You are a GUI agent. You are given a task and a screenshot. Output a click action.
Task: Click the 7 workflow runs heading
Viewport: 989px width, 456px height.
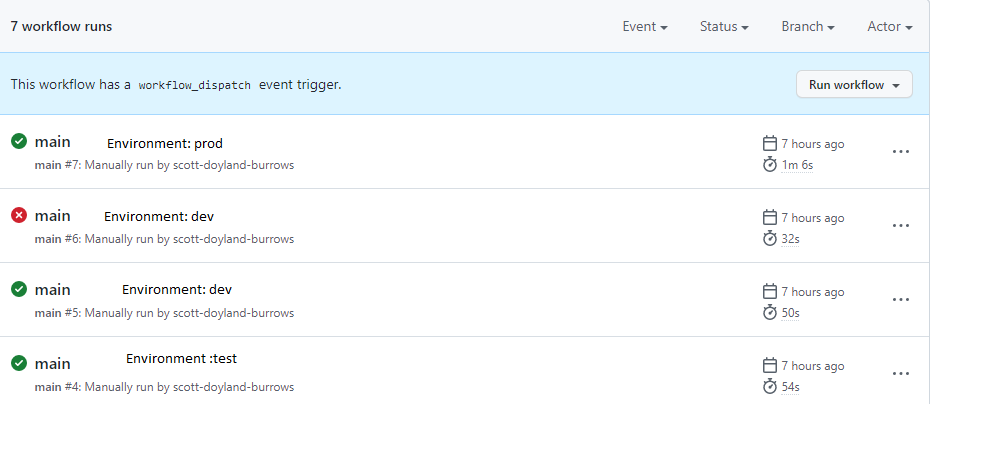[61, 26]
